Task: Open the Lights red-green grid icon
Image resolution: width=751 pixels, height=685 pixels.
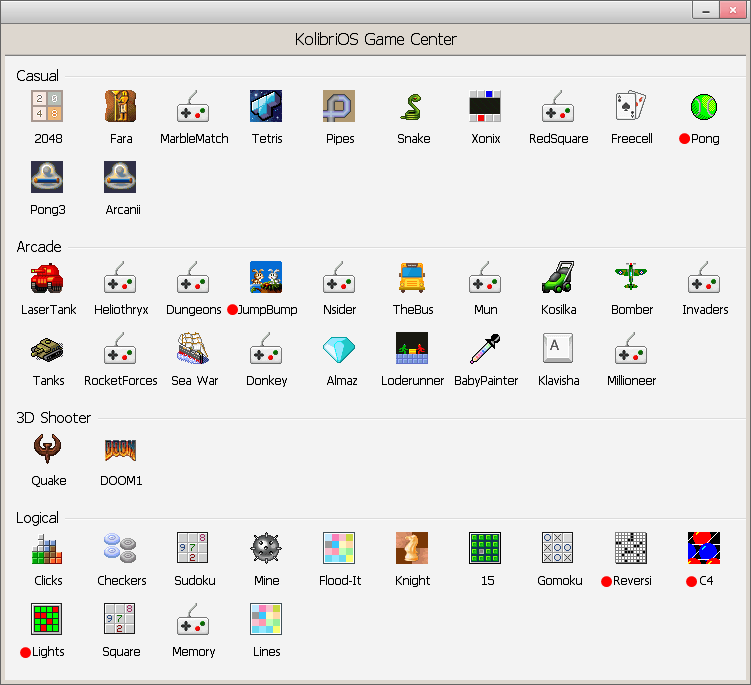Action: pos(47,619)
